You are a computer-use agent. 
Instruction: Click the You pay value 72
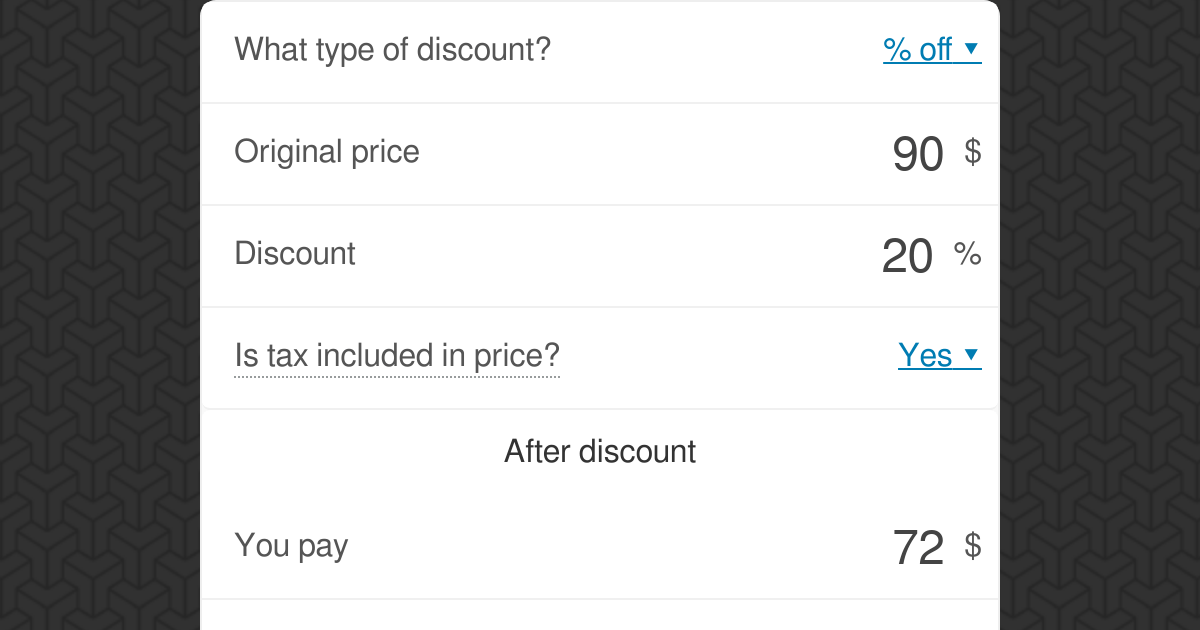[917, 548]
